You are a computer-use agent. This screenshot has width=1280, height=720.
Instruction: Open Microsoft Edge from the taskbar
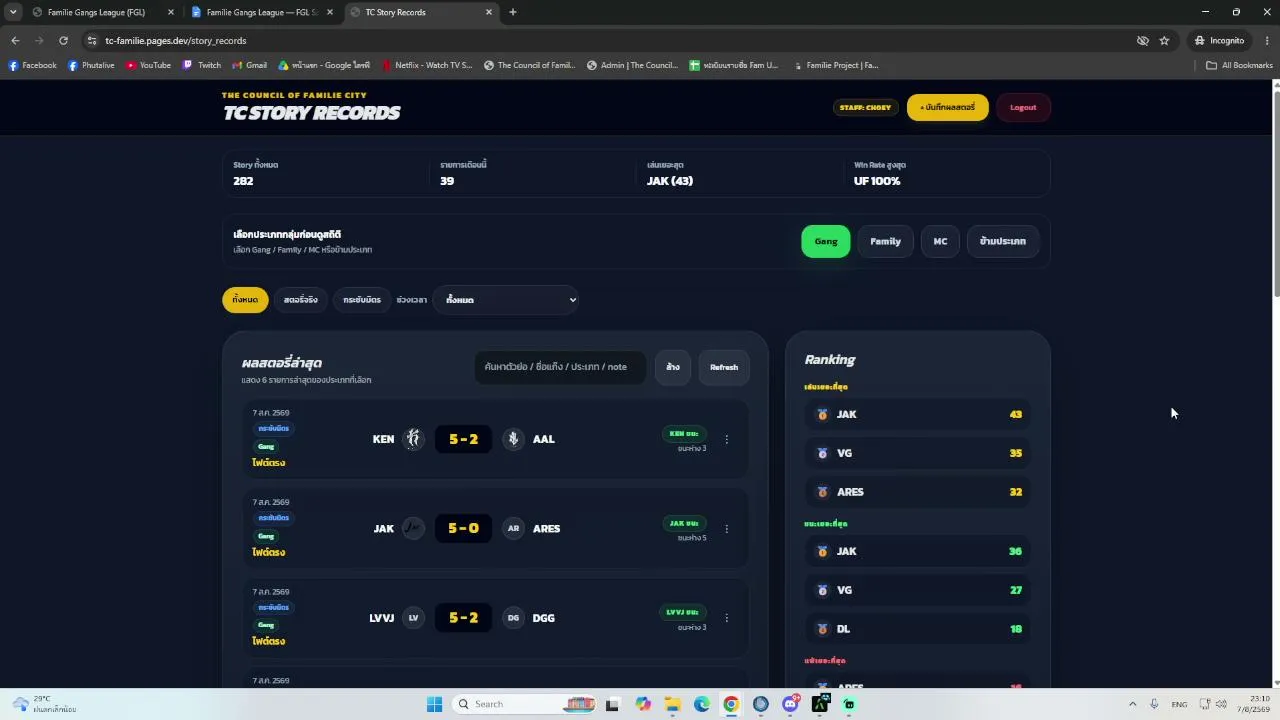702,704
